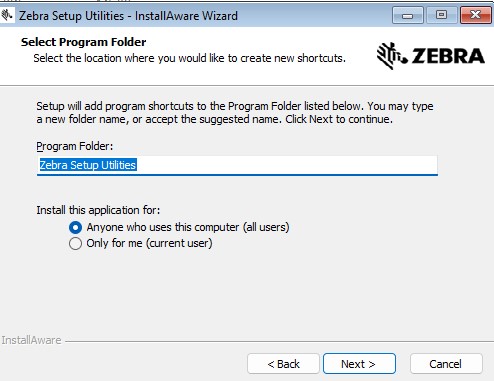Close the Zebra Setup Utilities wizard
494x381 pixels.
pyautogui.click(x=475, y=15)
